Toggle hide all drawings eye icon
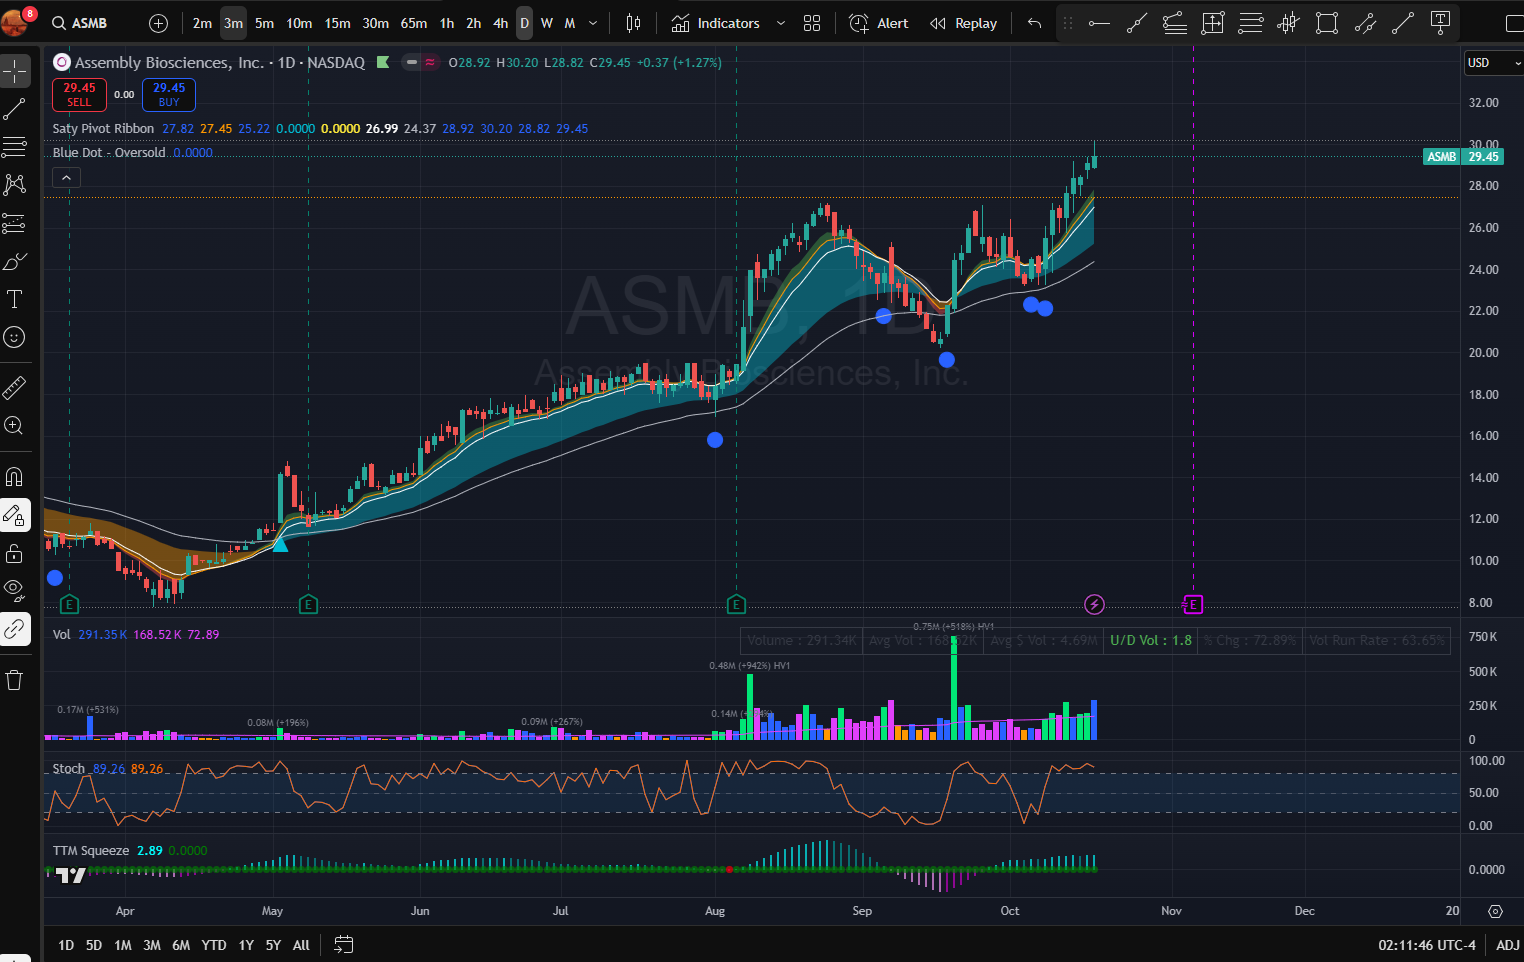Viewport: 1524px width, 962px height. coord(15,591)
